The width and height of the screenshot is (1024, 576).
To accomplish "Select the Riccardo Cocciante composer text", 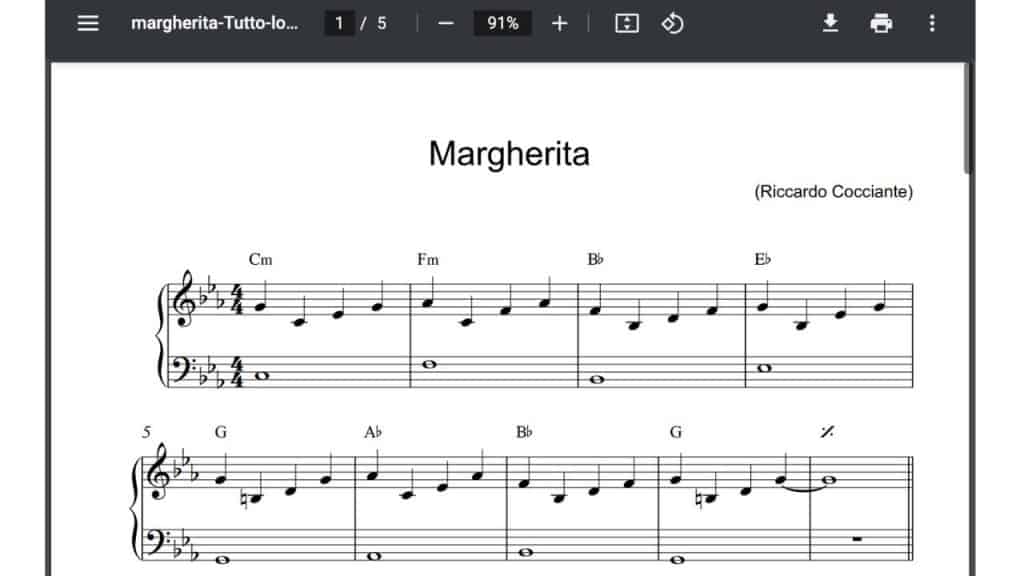I will 833,192.
